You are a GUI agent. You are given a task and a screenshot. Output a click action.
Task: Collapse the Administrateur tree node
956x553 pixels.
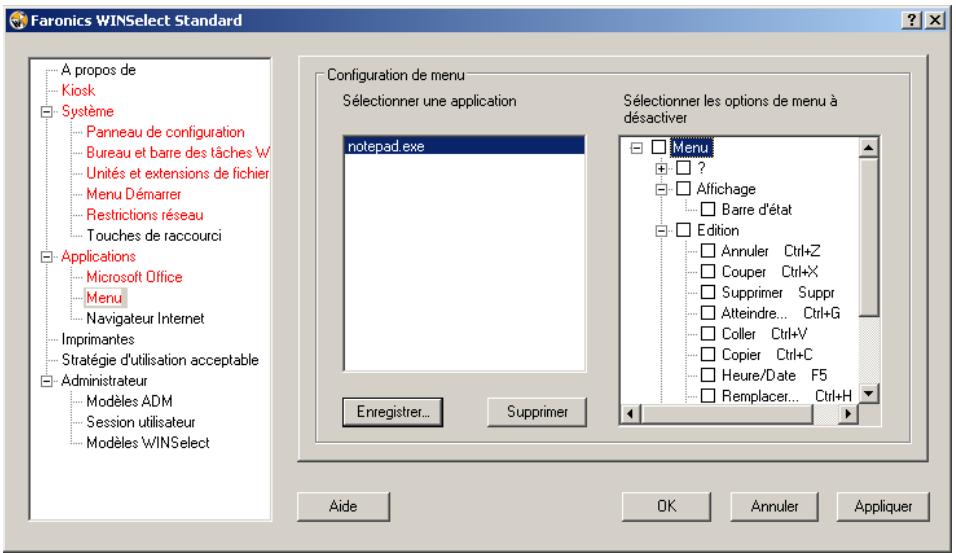pos(46,381)
